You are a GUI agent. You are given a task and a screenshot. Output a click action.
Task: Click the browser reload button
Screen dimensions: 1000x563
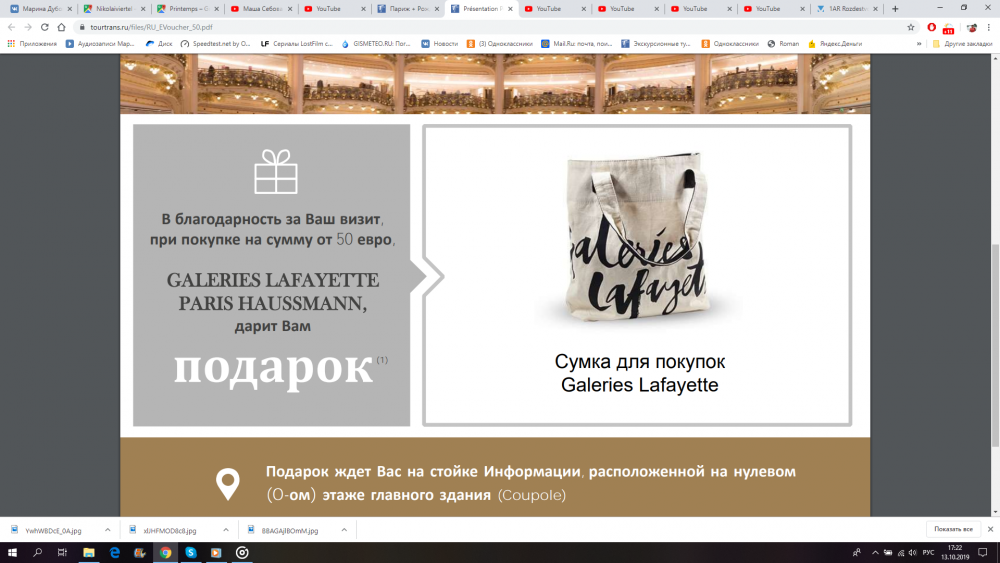click(x=46, y=27)
